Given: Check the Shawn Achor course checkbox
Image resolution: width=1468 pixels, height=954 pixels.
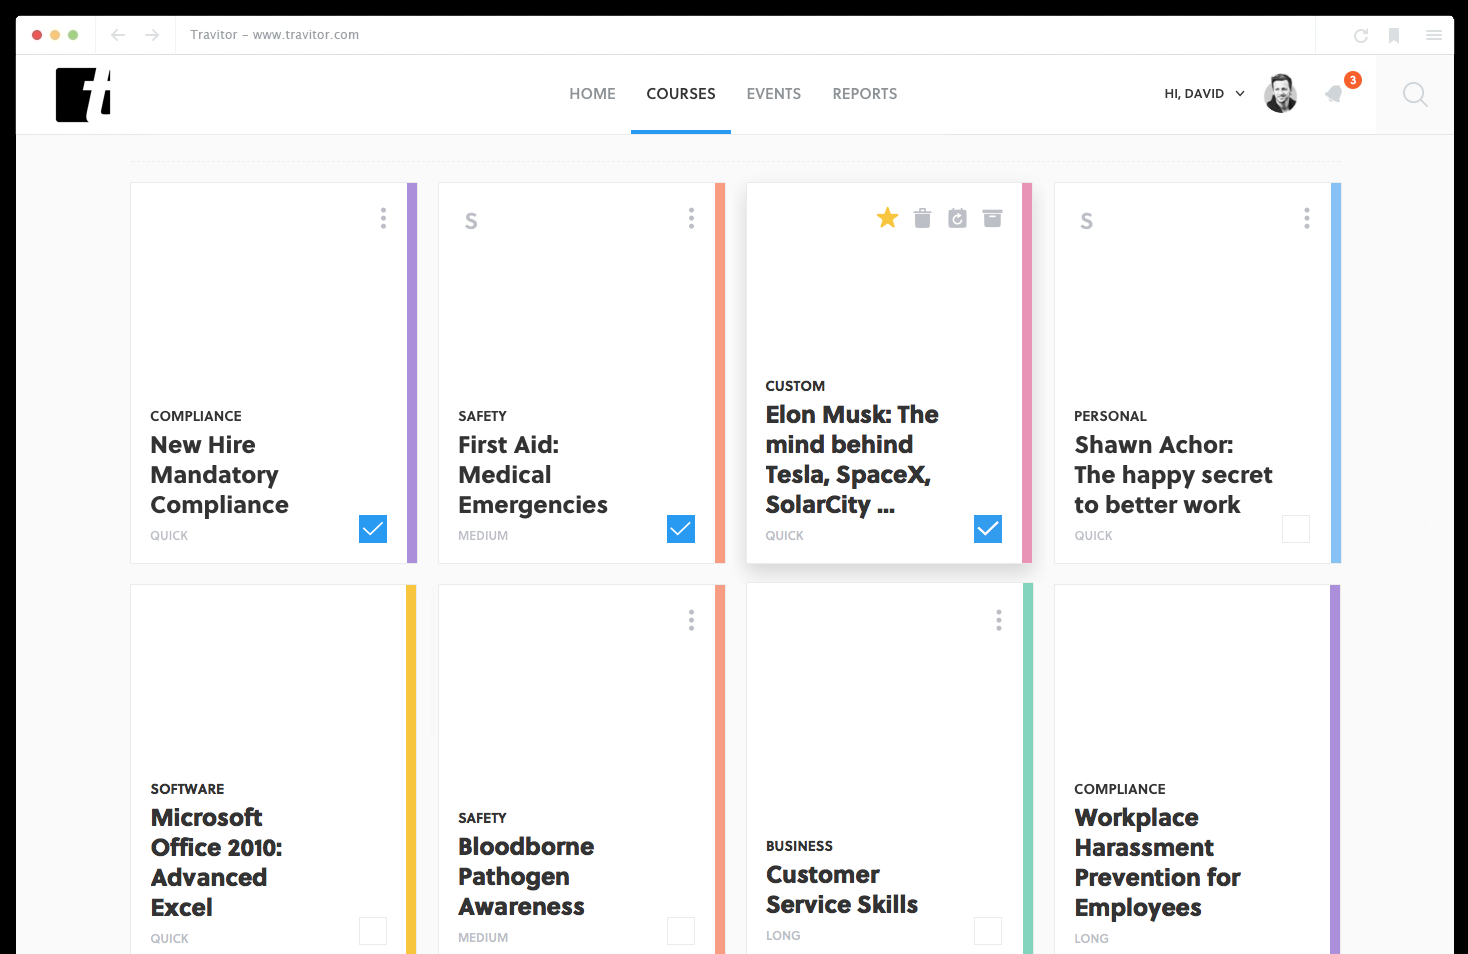Looking at the screenshot, I should 1296,529.
